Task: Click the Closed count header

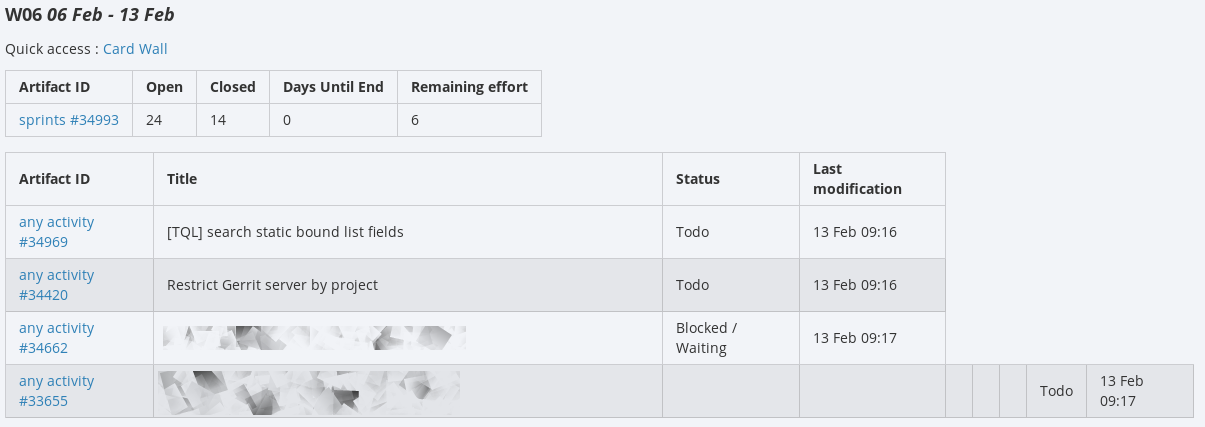Action: [x=233, y=87]
